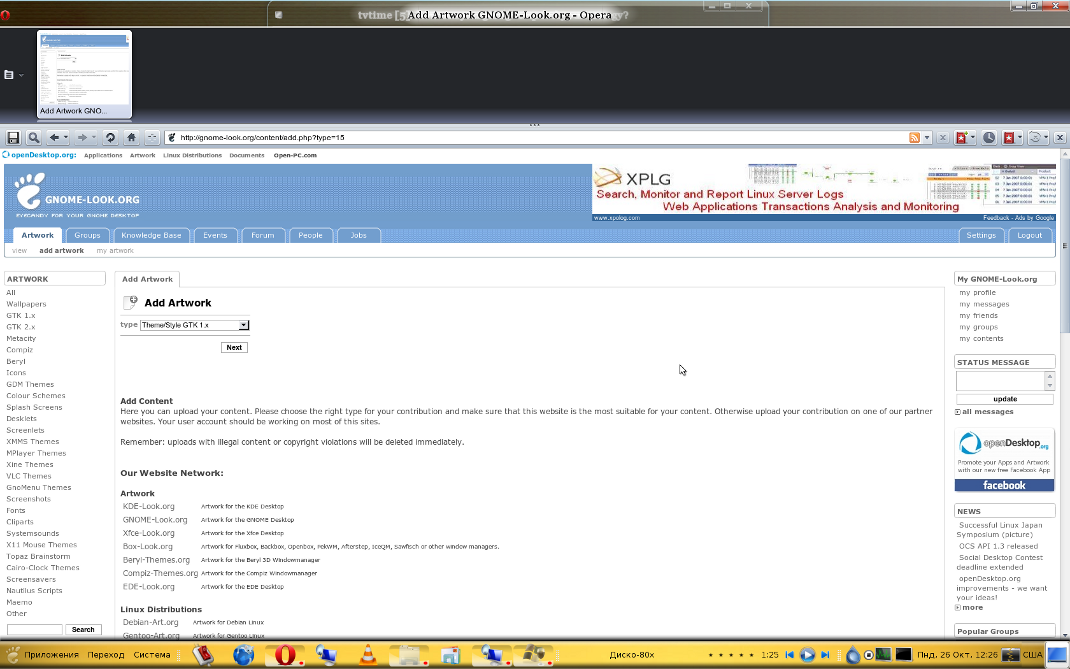Image resolution: width=1070 pixels, height=669 pixels.
Task: Open the Events tab
Action: pyautogui.click(x=215, y=235)
